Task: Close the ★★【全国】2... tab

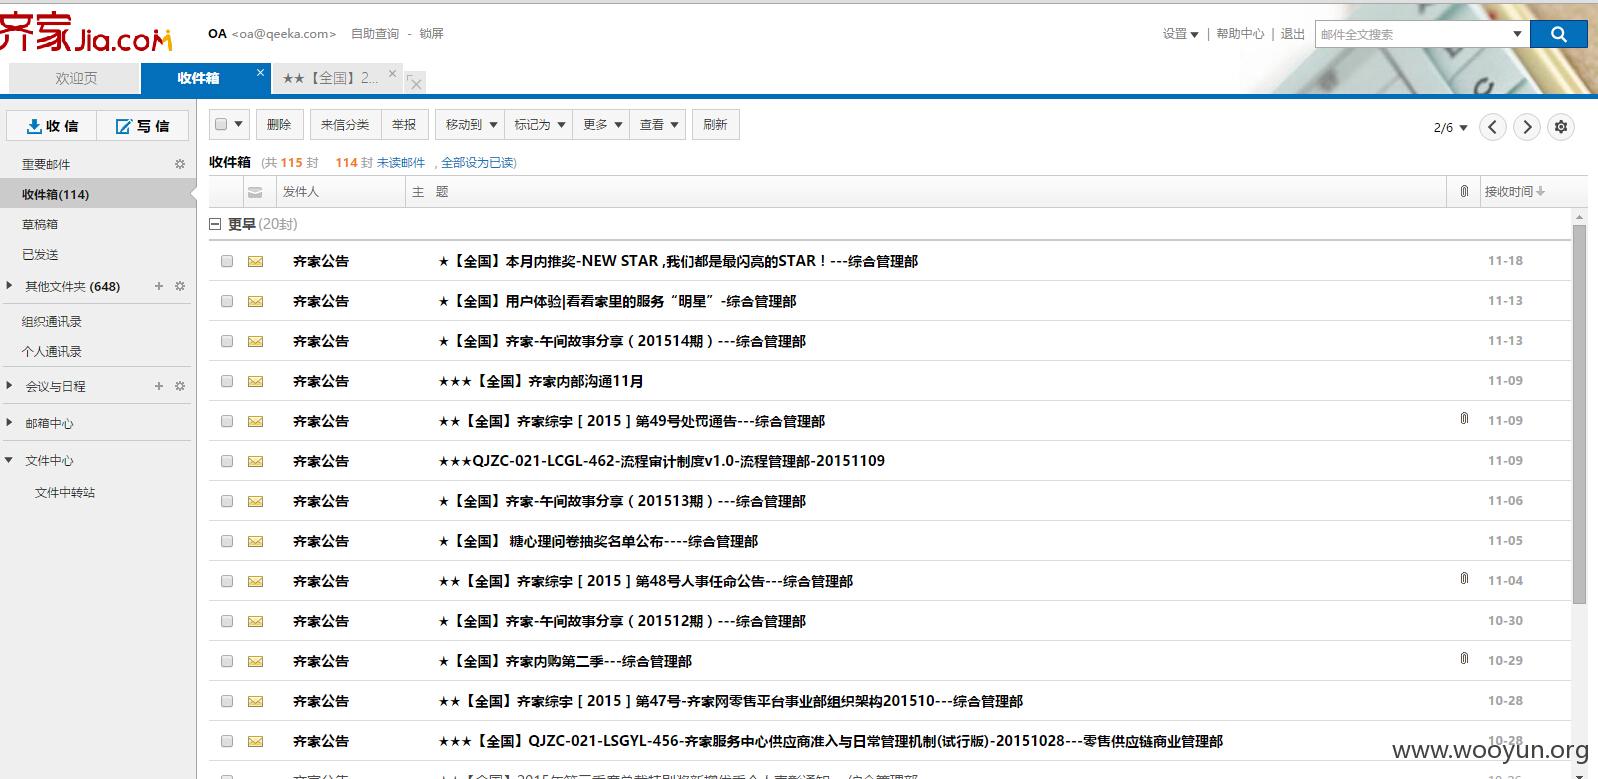Action: pos(392,73)
